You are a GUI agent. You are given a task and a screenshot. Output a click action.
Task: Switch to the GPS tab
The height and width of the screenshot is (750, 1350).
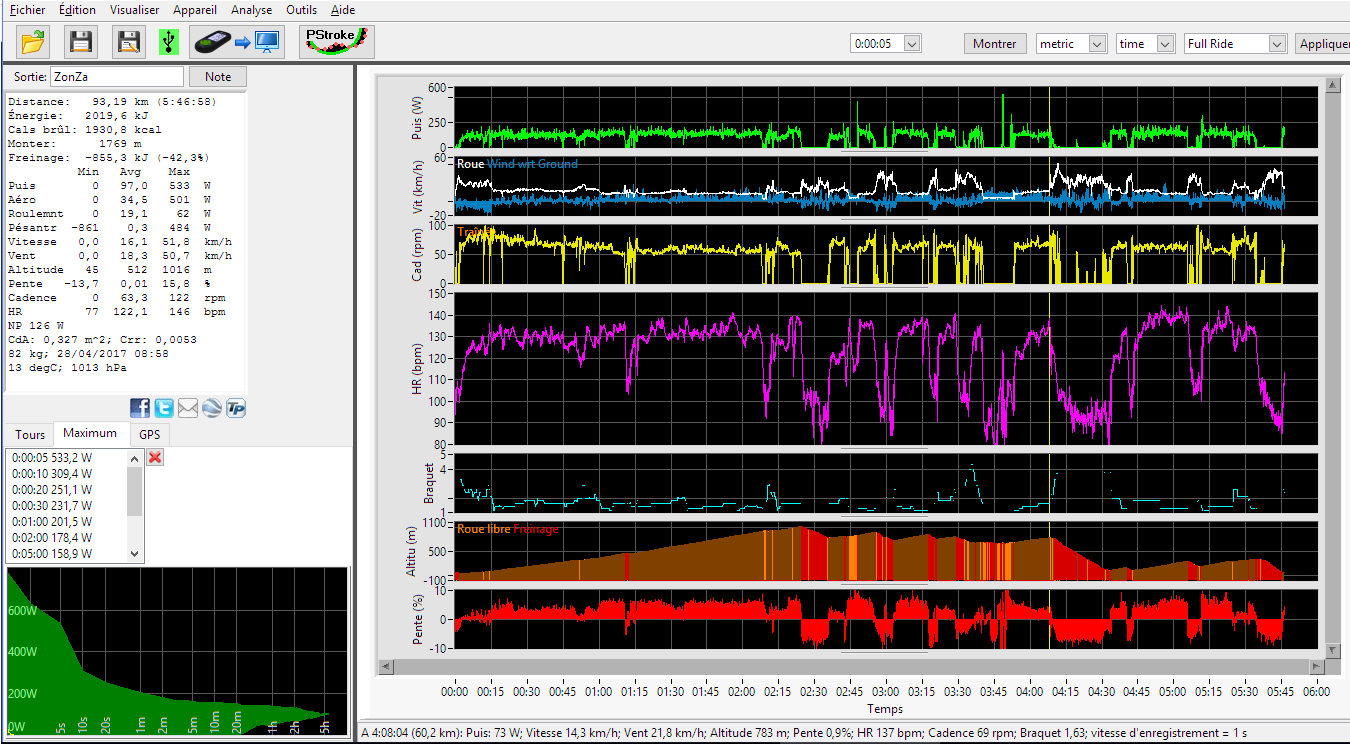click(150, 435)
